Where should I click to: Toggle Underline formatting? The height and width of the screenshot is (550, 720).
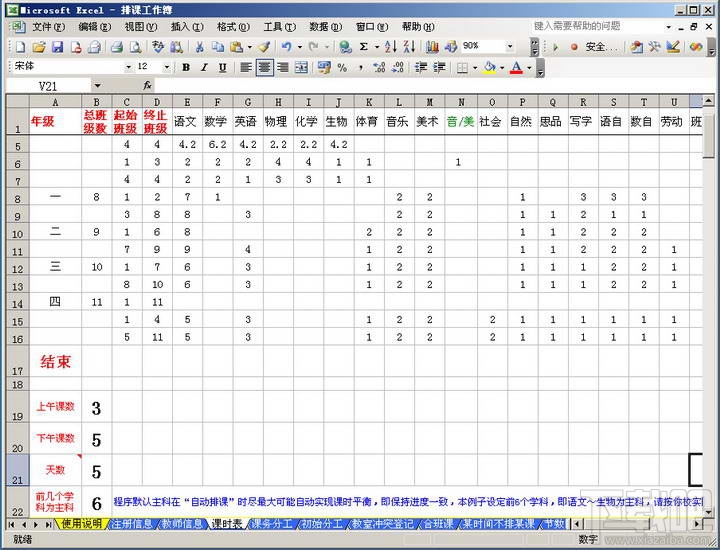[x=223, y=68]
